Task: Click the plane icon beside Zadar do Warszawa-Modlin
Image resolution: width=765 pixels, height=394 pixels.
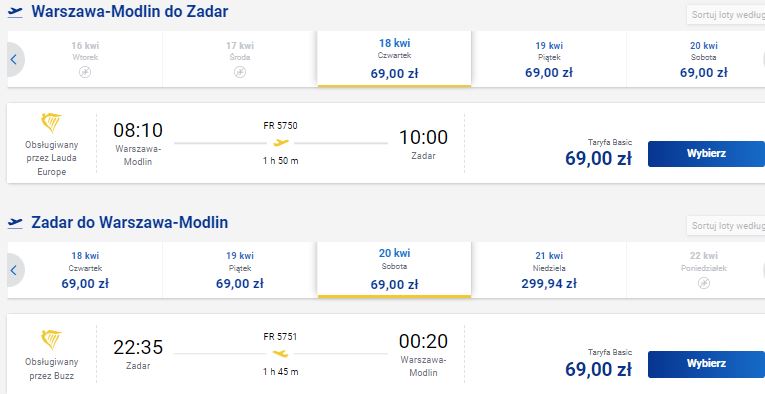Action: (x=15, y=223)
